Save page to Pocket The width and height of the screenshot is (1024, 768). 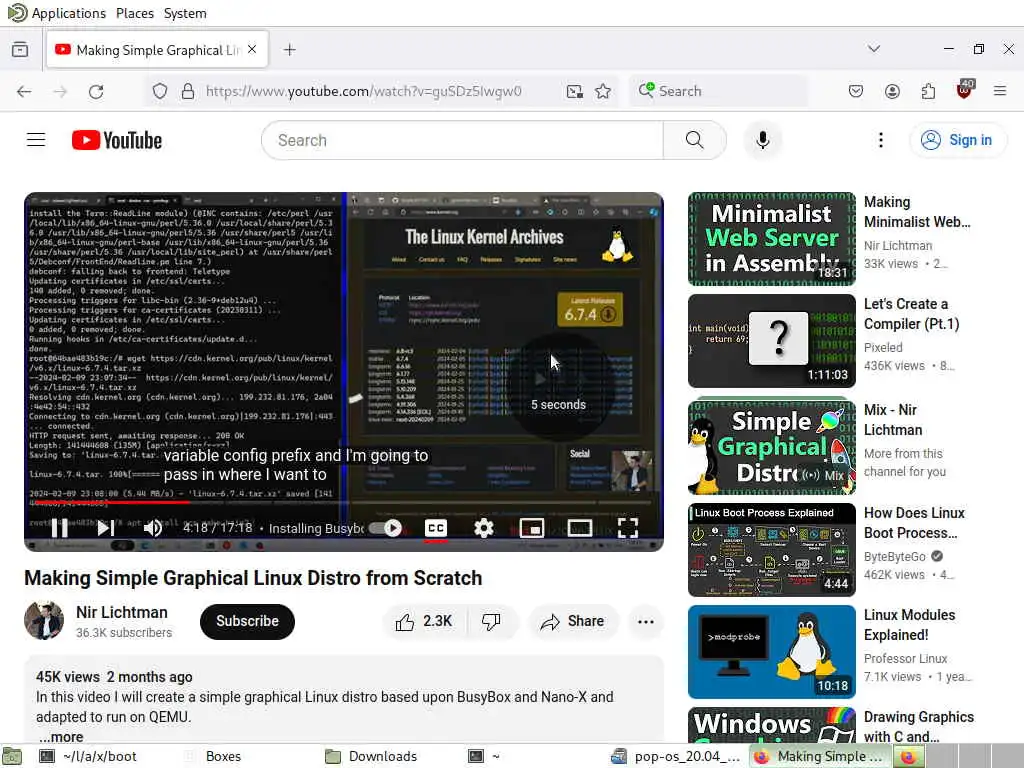click(856, 91)
